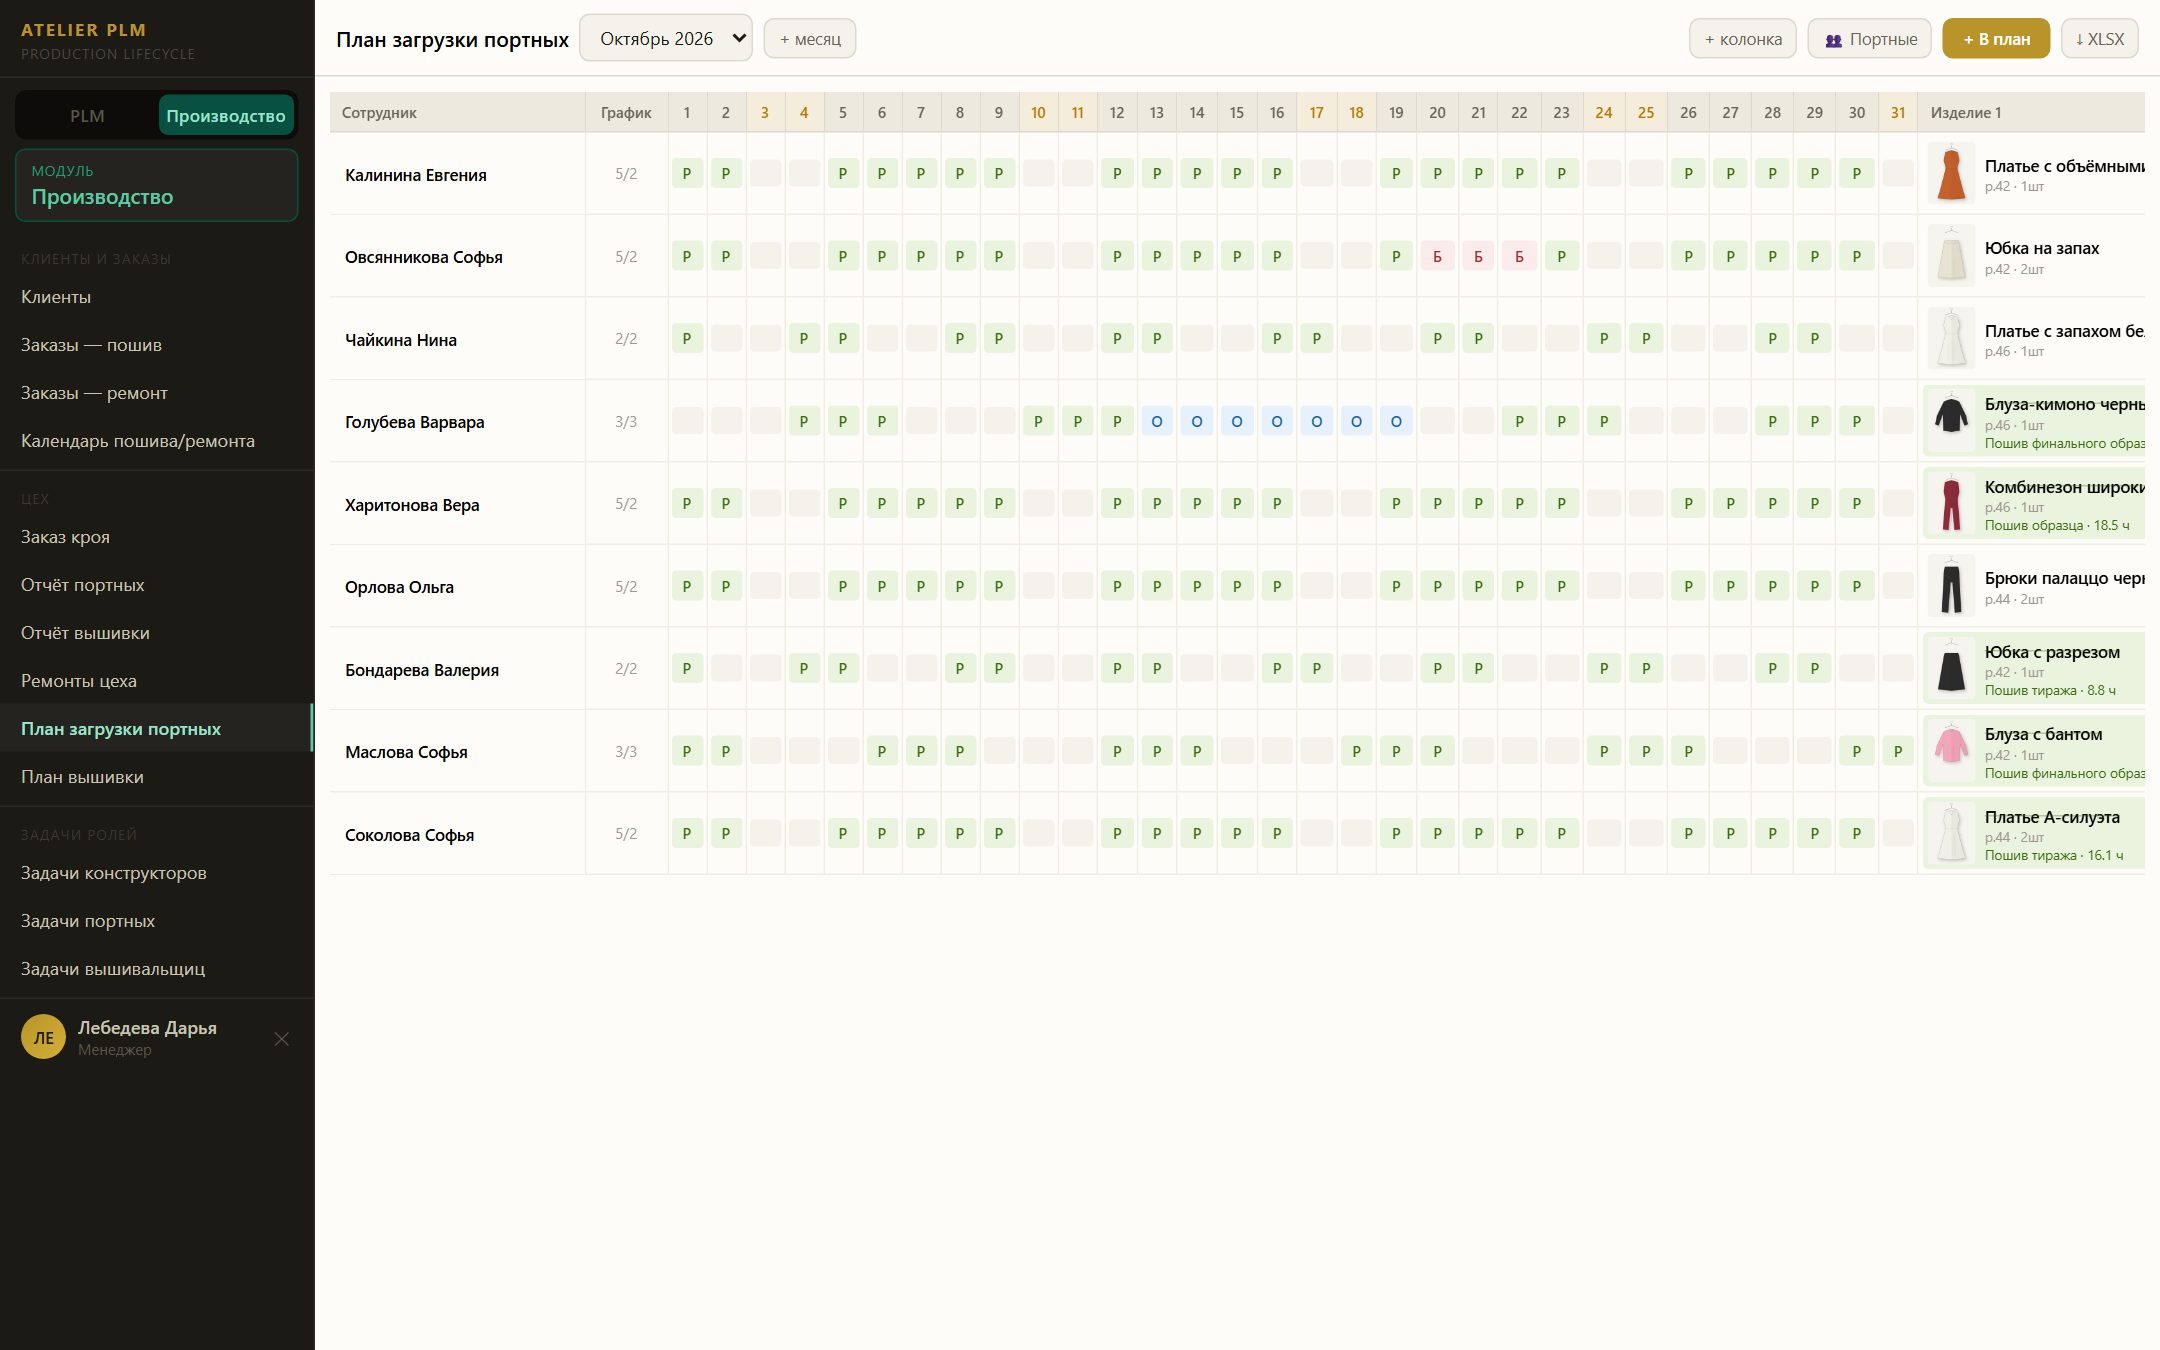Click the X icon next to Лебедева Дарья
Image resolution: width=2160 pixels, height=1350 pixels.
click(x=282, y=1039)
